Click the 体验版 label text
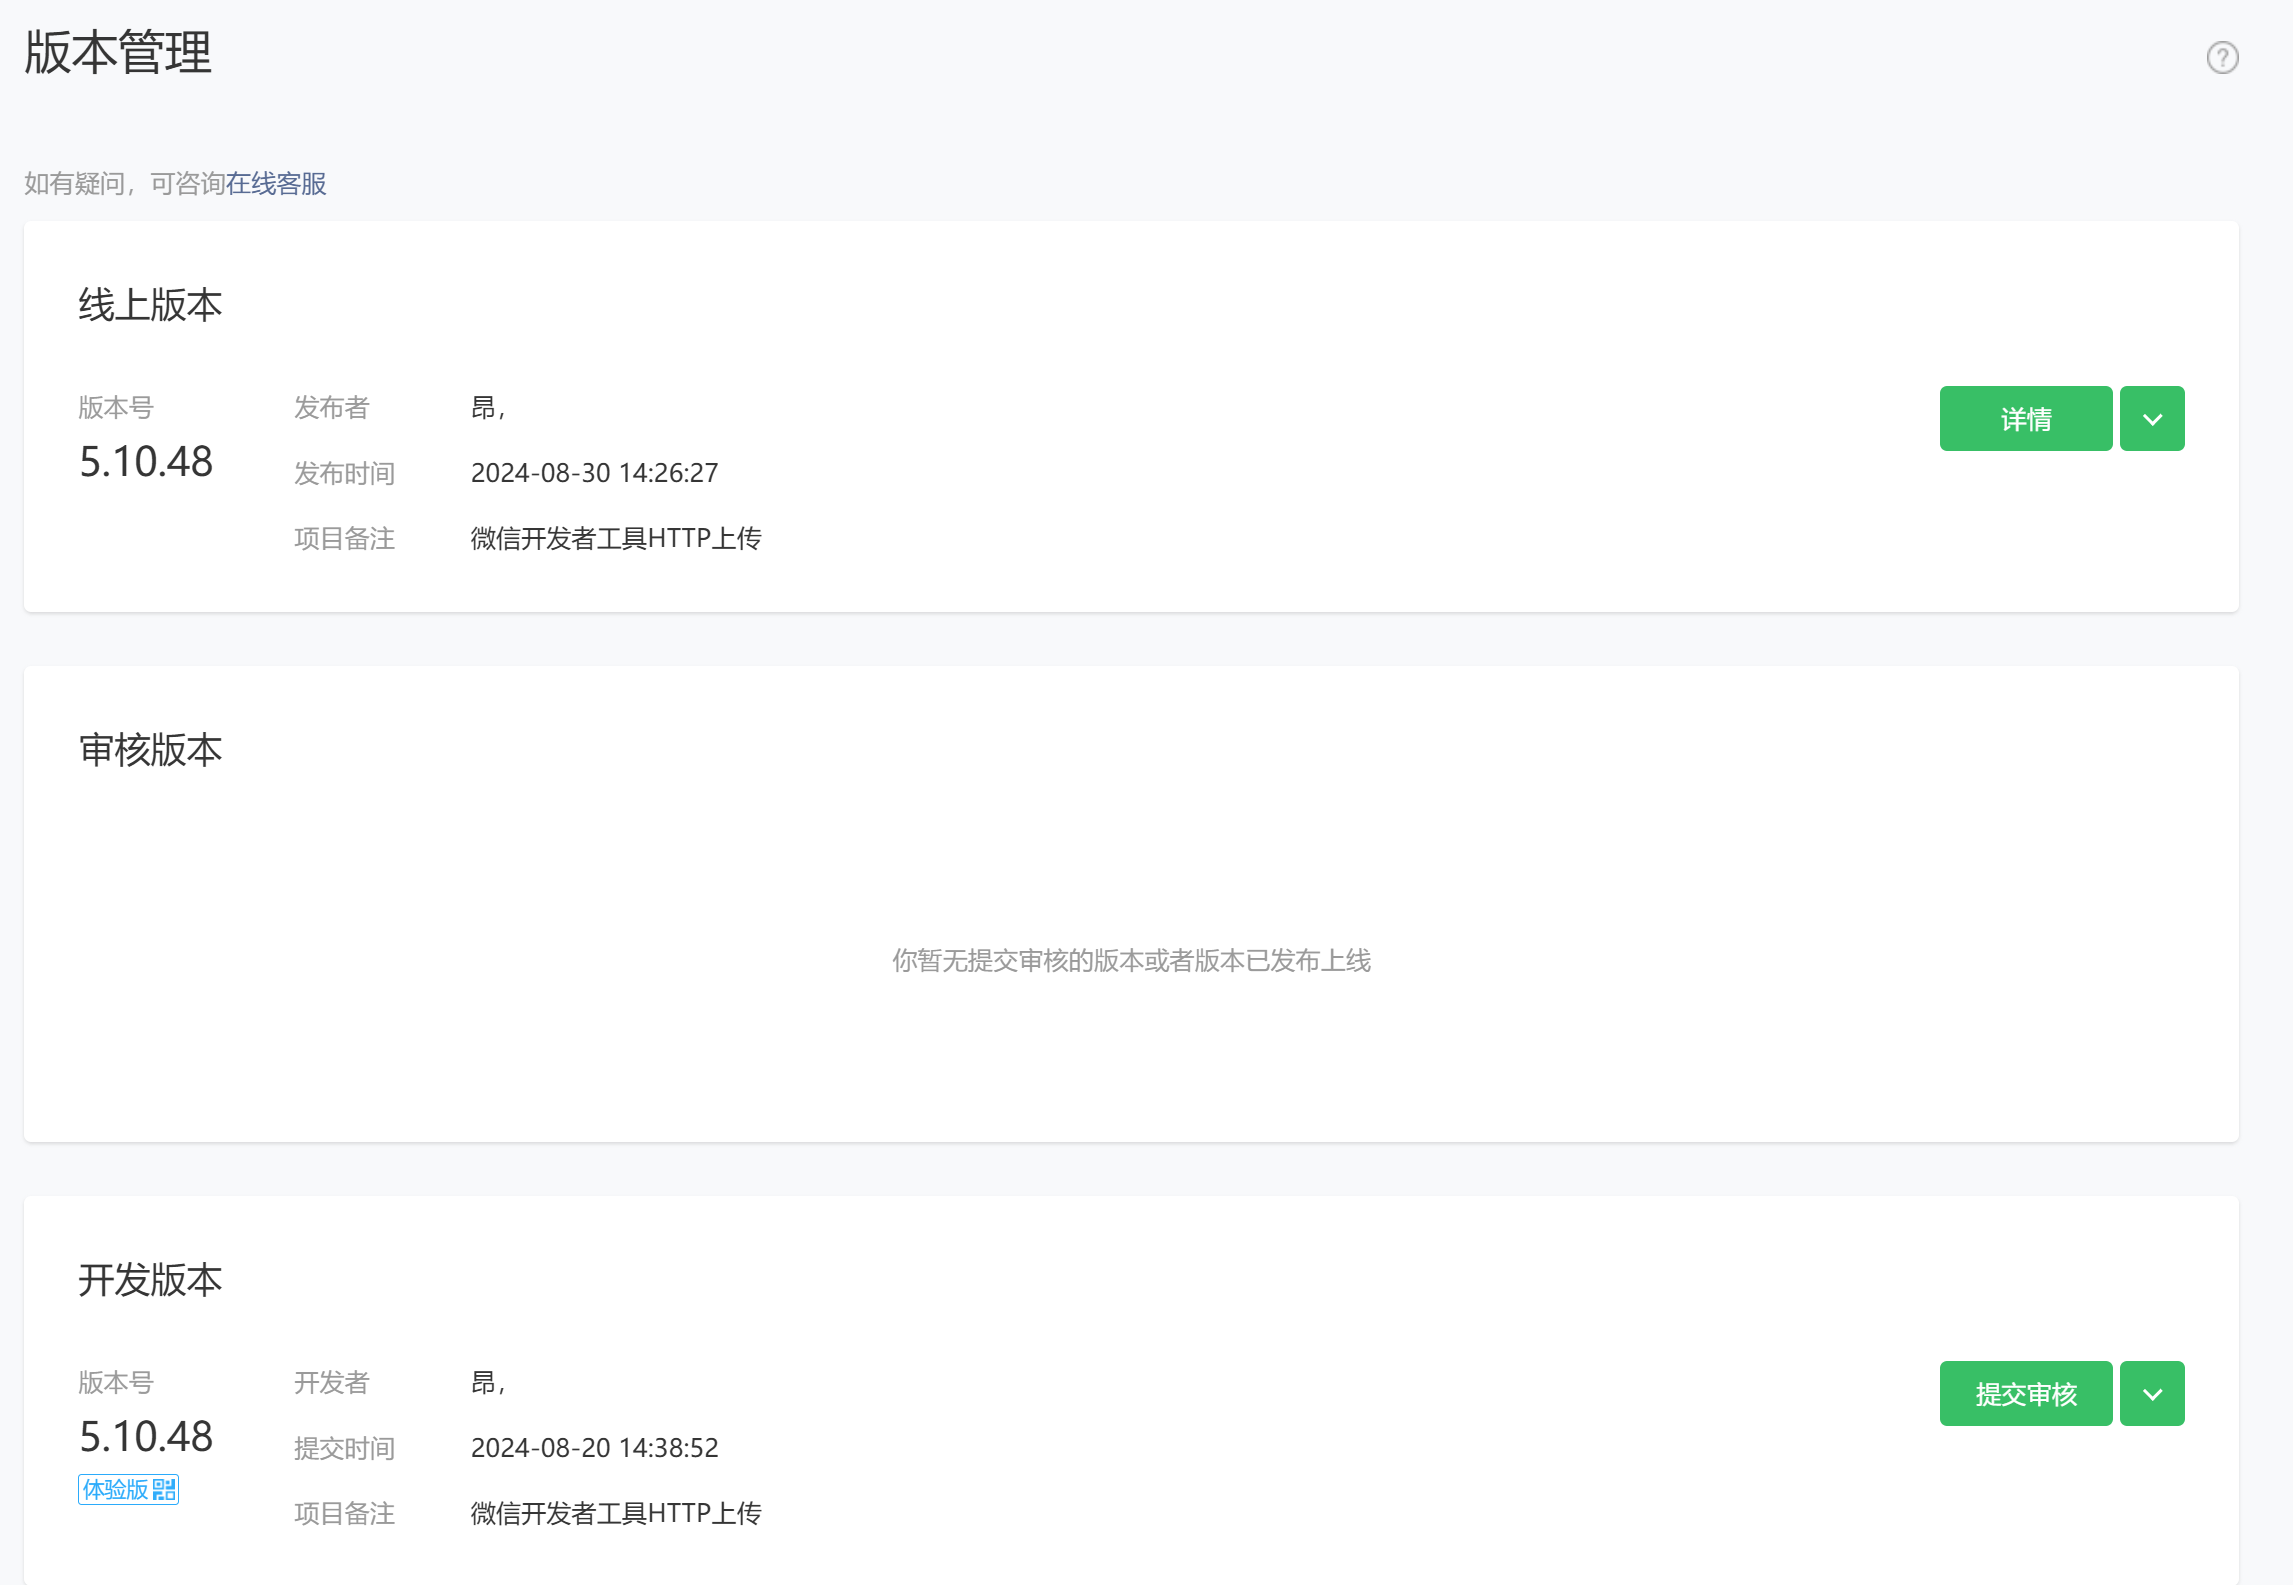The image size is (2293, 1585). 115,1490
